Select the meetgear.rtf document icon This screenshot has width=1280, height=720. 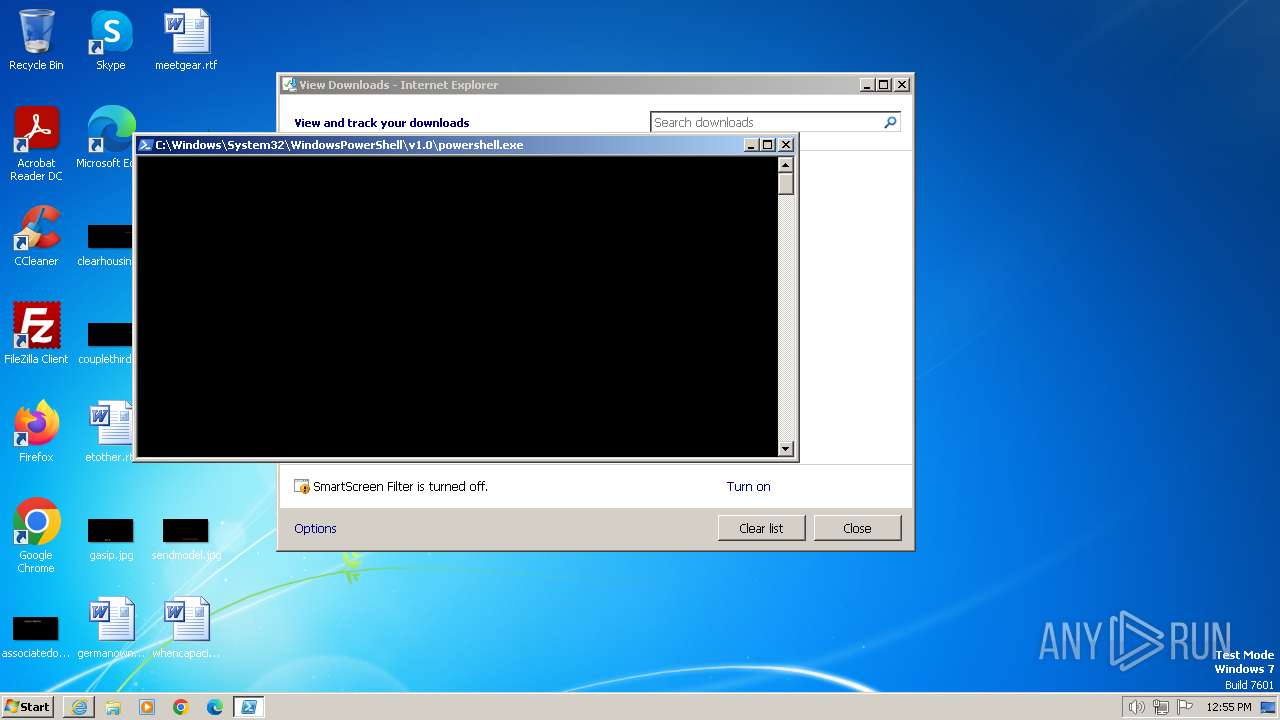pos(186,40)
